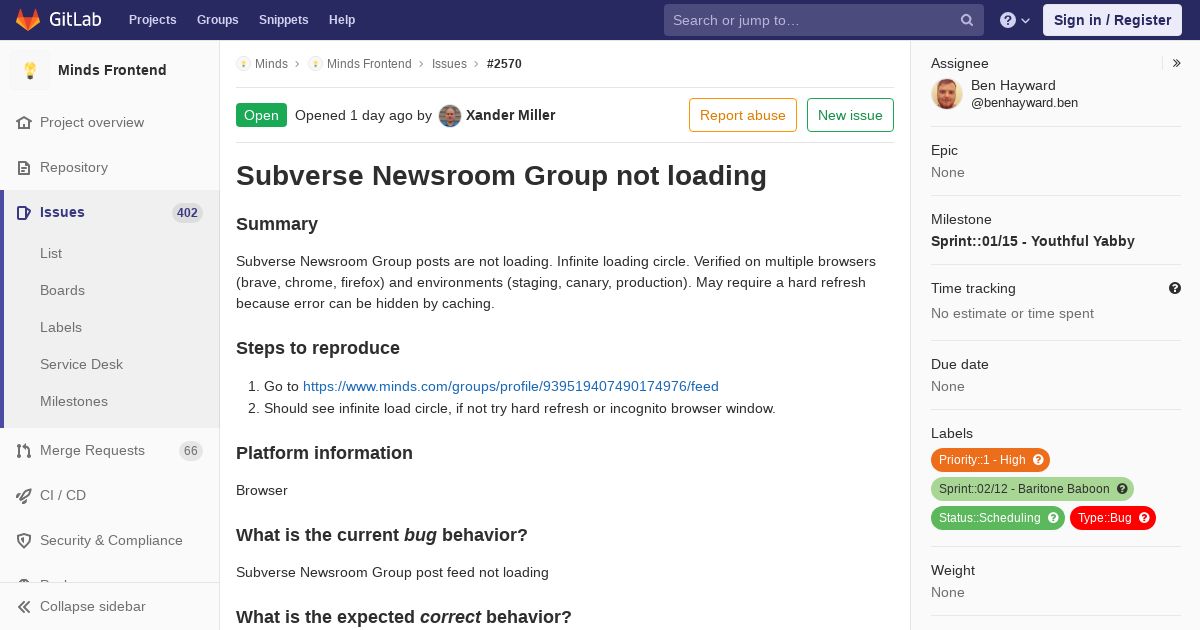Click the CI / CD rocket icon
The image size is (1200, 630).
pyautogui.click(x=24, y=495)
